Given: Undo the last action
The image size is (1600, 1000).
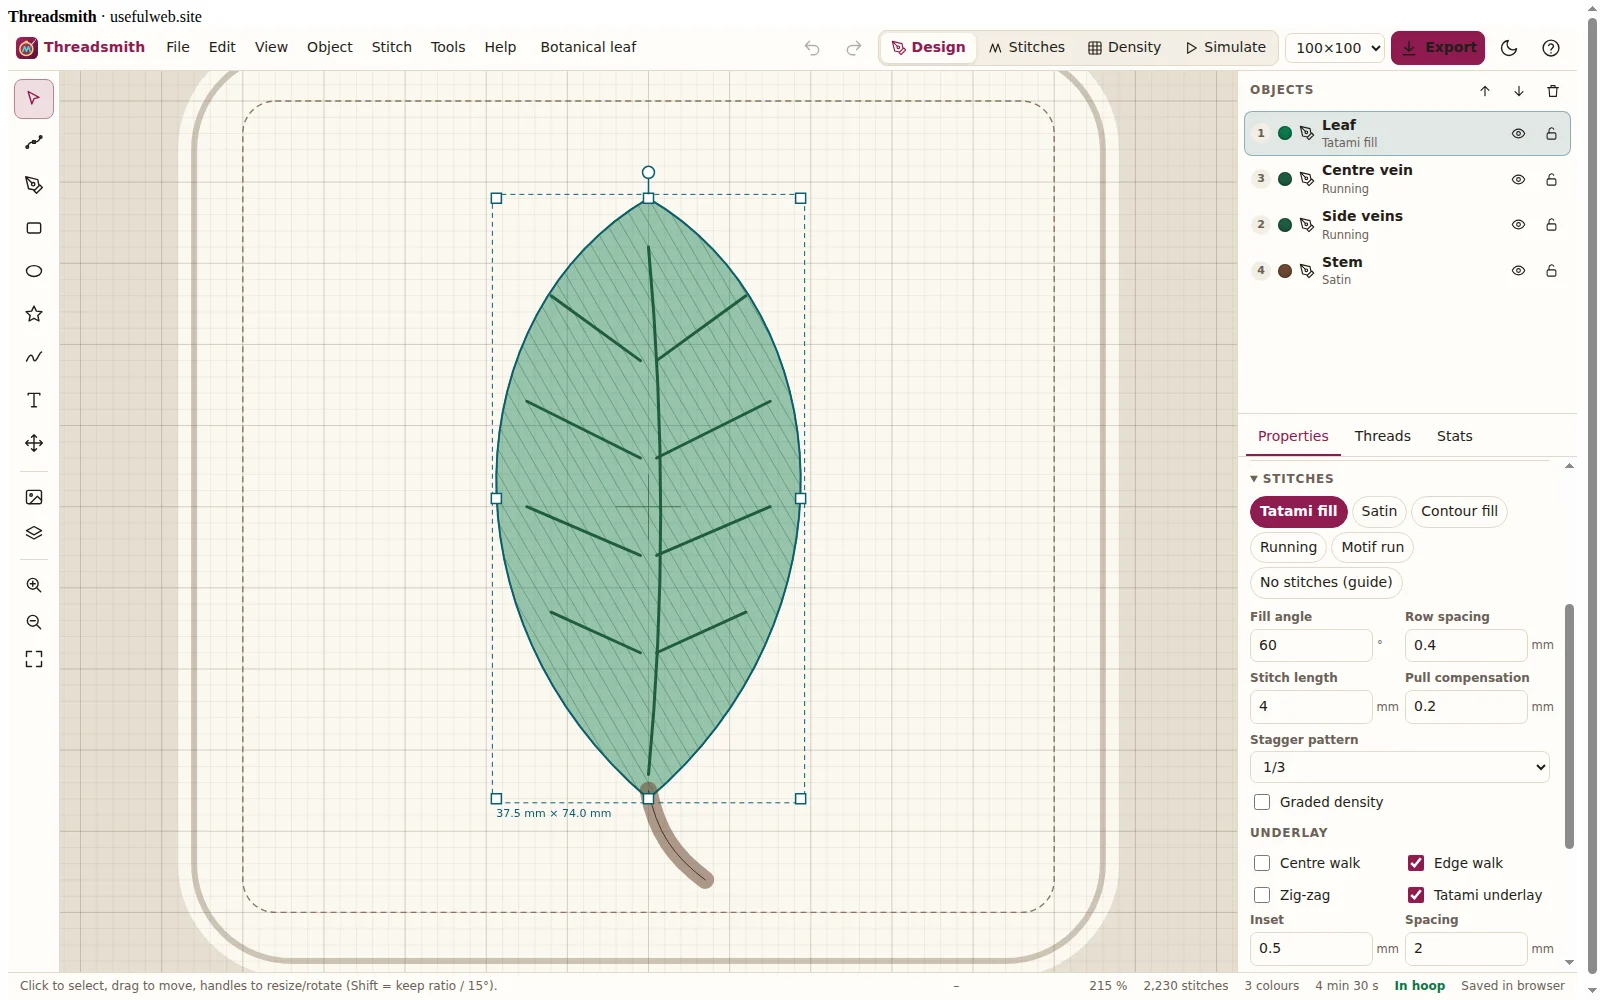Looking at the screenshot, I should pyautogui.click(x=812, y=48).
